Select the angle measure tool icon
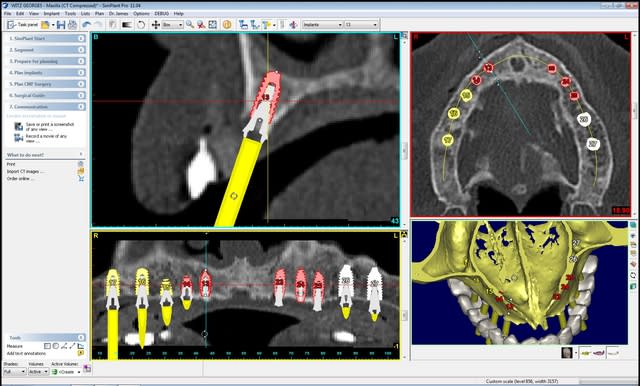640x386 pixels. click(64, 346)
